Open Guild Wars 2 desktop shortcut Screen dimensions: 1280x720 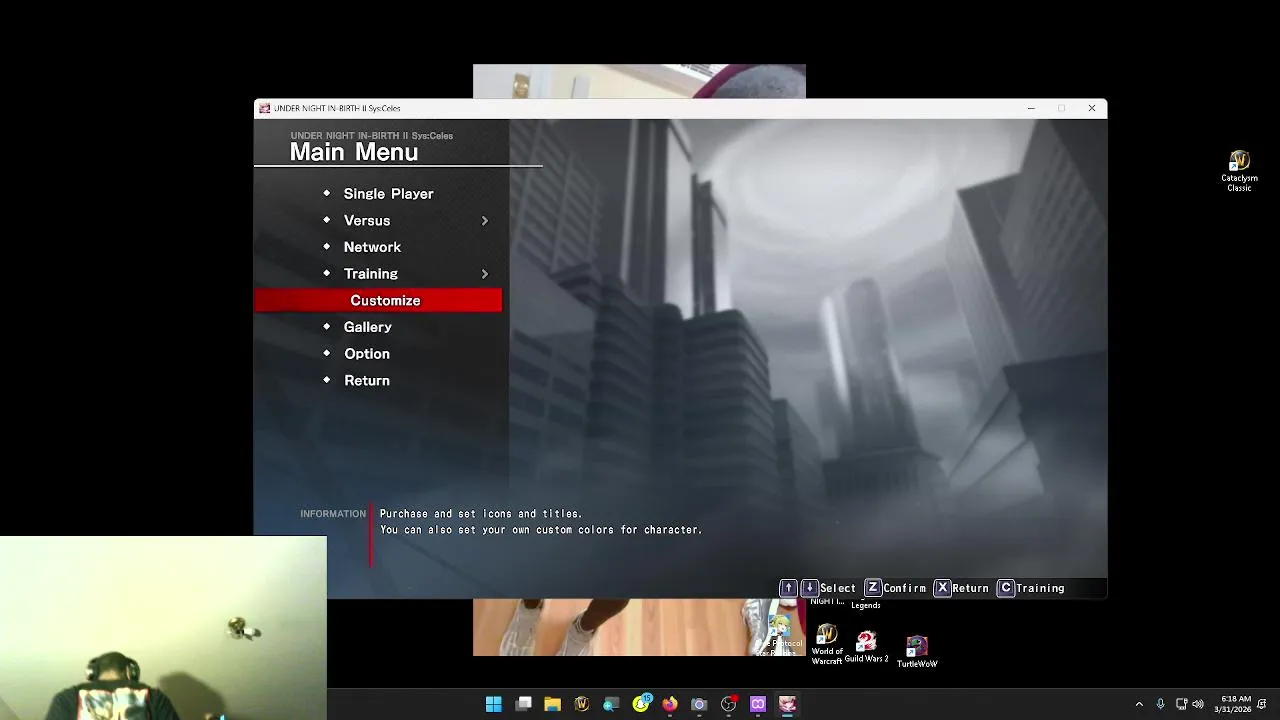point(866,646)
